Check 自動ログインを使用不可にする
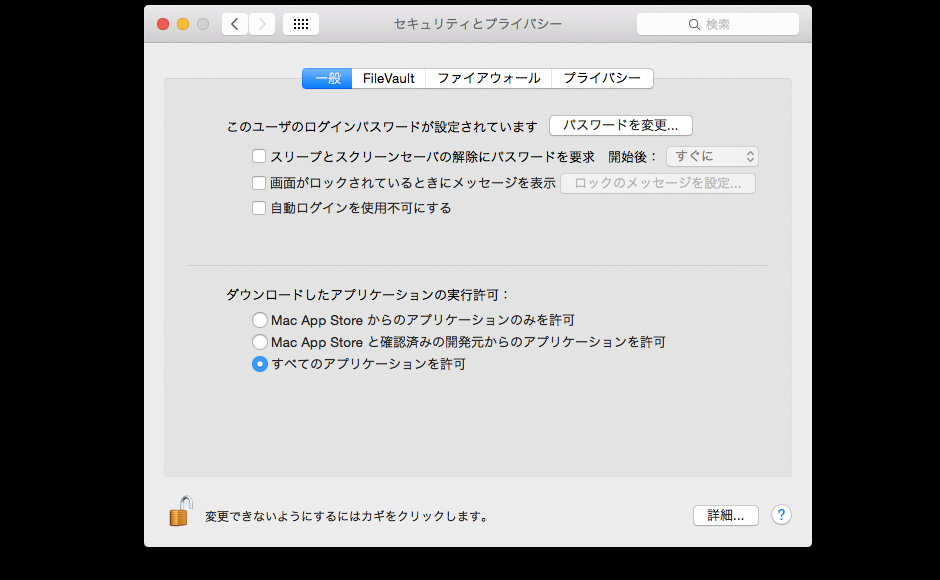Screen dimensions: 940x580 tap(259, 208)
